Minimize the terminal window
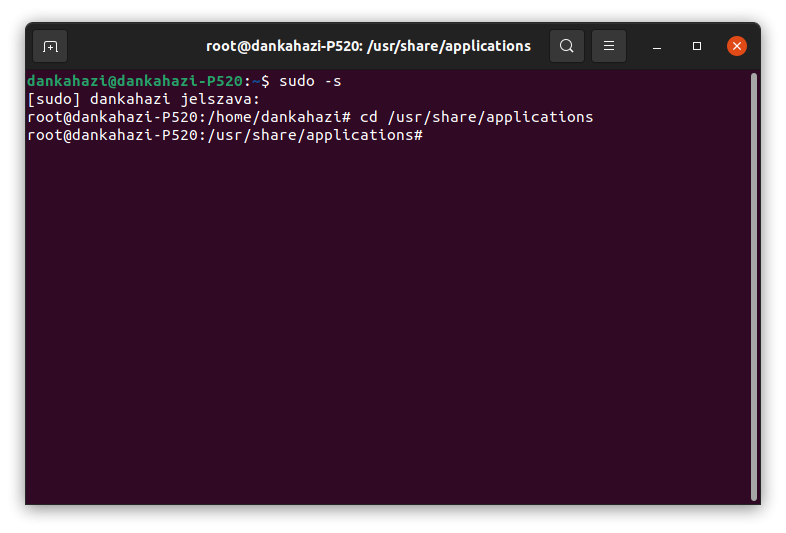This screenshot has width=786, height=533. tap(657, 47)
